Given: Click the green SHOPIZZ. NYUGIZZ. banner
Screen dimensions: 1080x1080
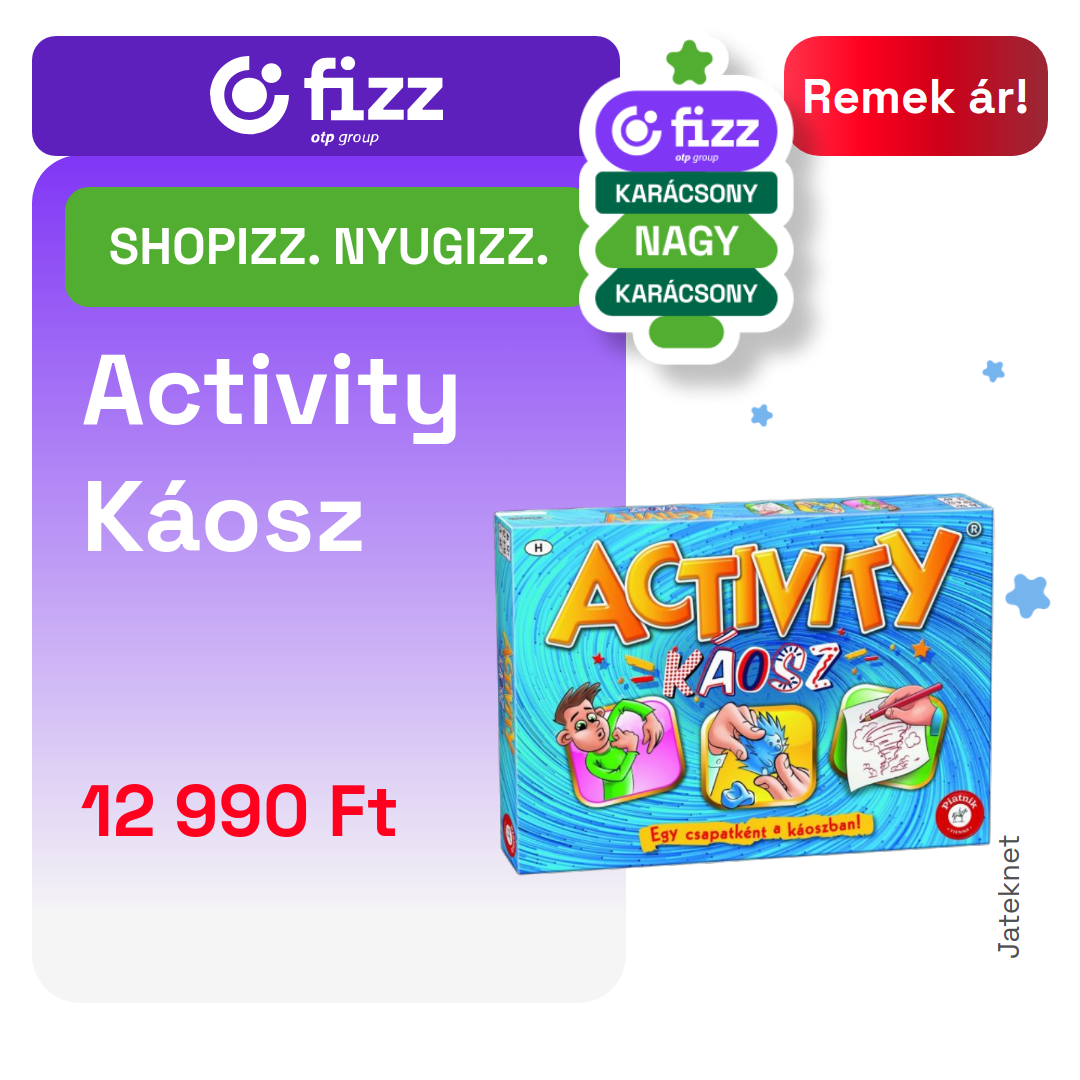Looking at the screenshot, I should 328,247.
